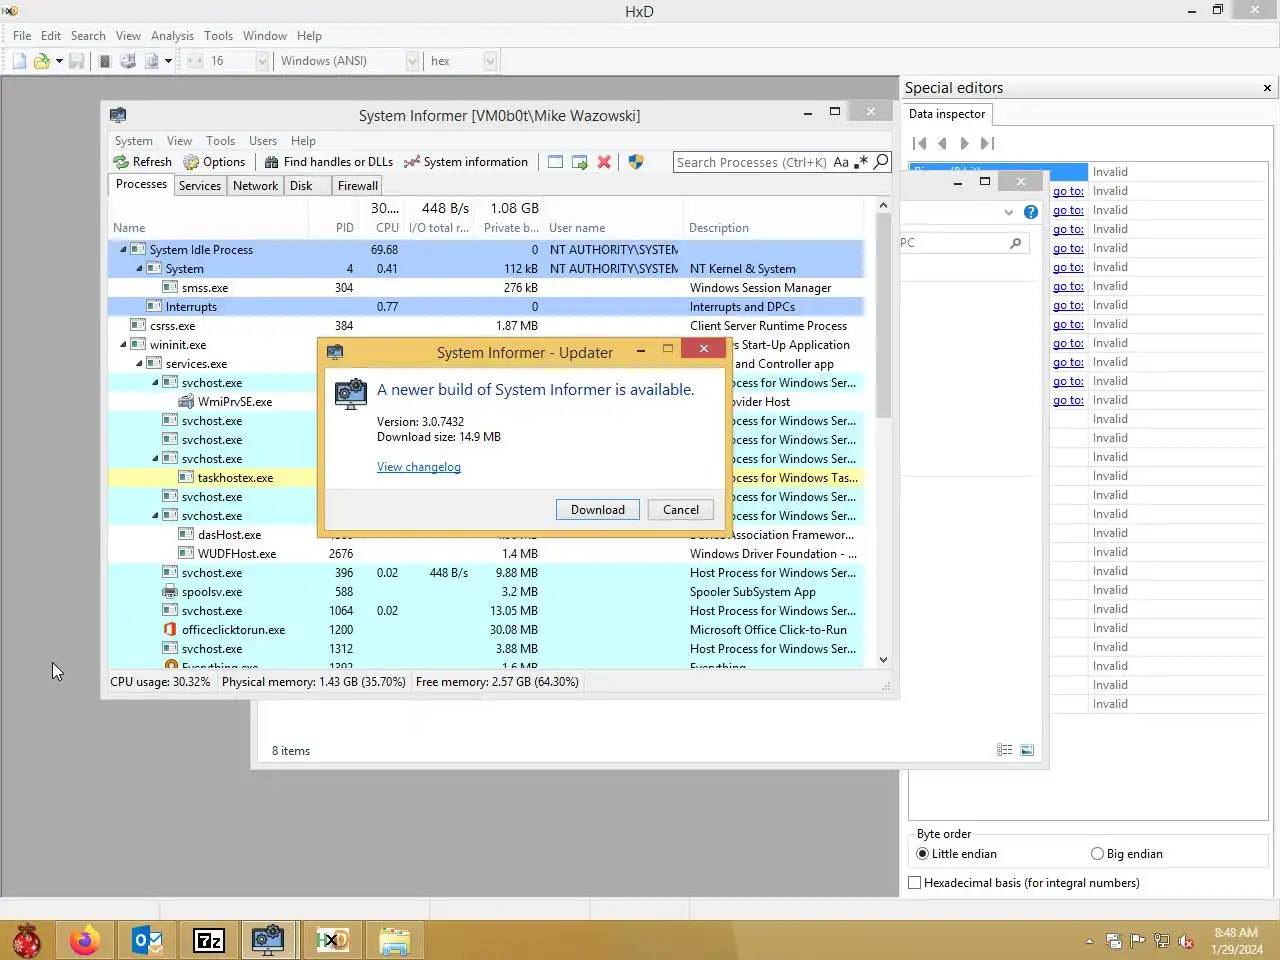Select the spoolsv.exe process row
The height and width of the screenshot is (960, 1280).
pyautogui.click(x=486, y=592)
